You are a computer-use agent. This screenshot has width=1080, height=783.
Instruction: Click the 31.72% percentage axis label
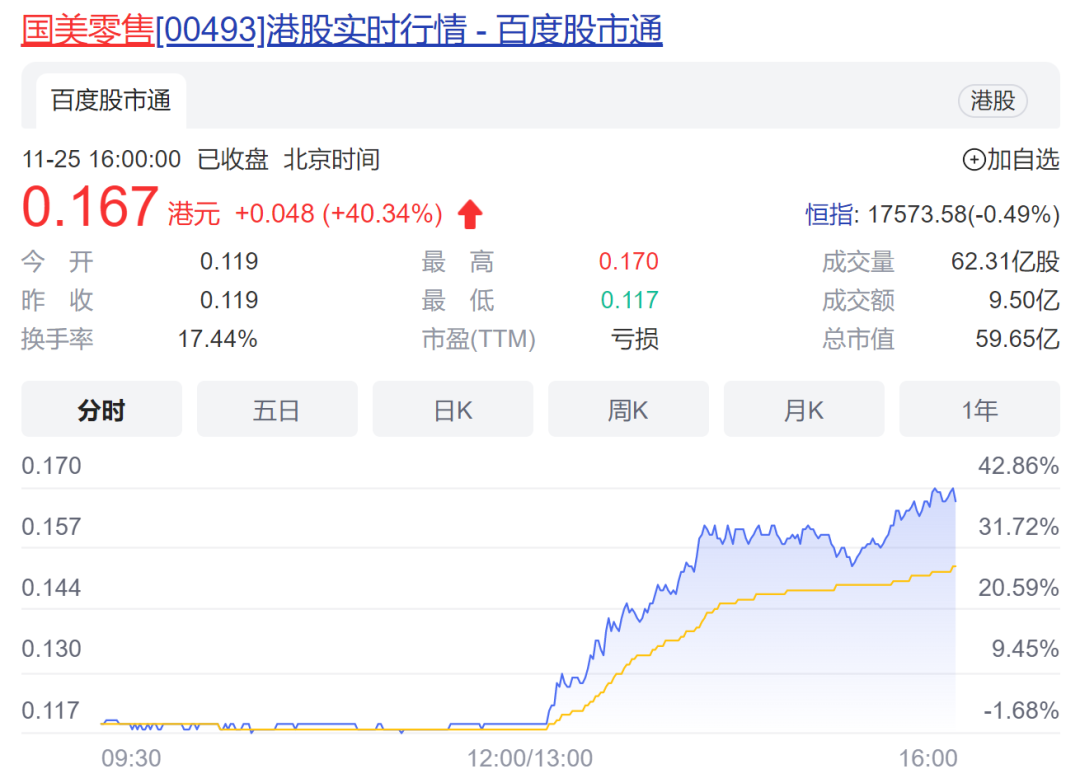pos(1019,528)
